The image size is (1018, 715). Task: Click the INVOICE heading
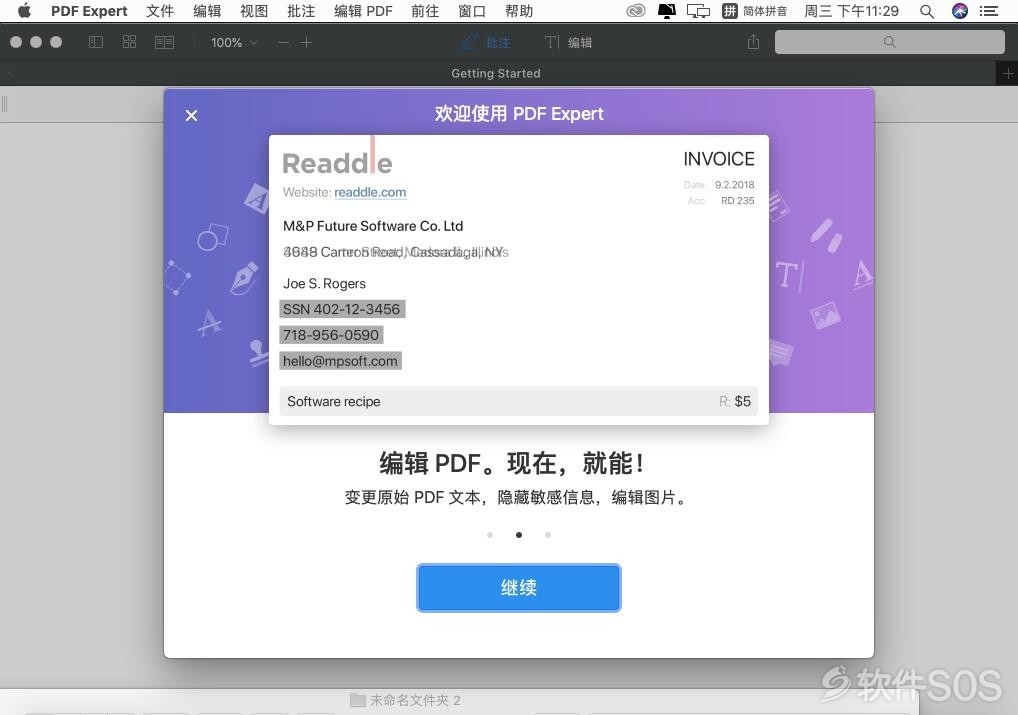[x=719, y=159]
